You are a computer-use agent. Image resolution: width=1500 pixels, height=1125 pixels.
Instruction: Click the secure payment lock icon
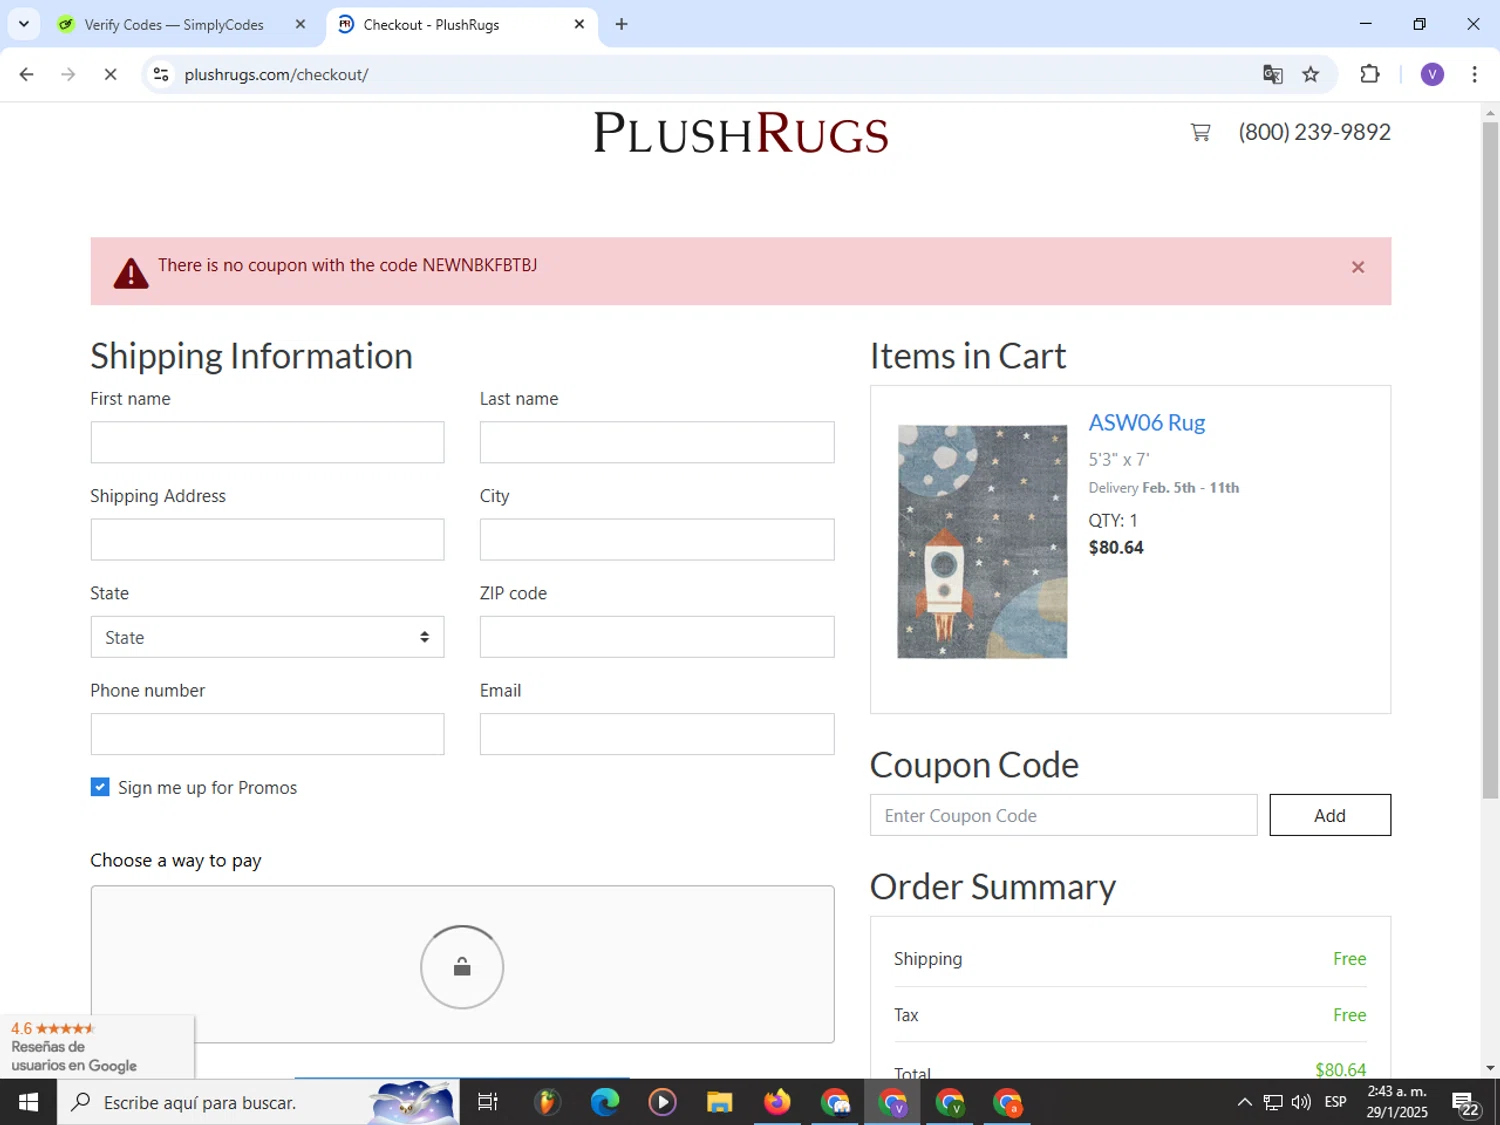pyautogui.click(x=462, y=967)
